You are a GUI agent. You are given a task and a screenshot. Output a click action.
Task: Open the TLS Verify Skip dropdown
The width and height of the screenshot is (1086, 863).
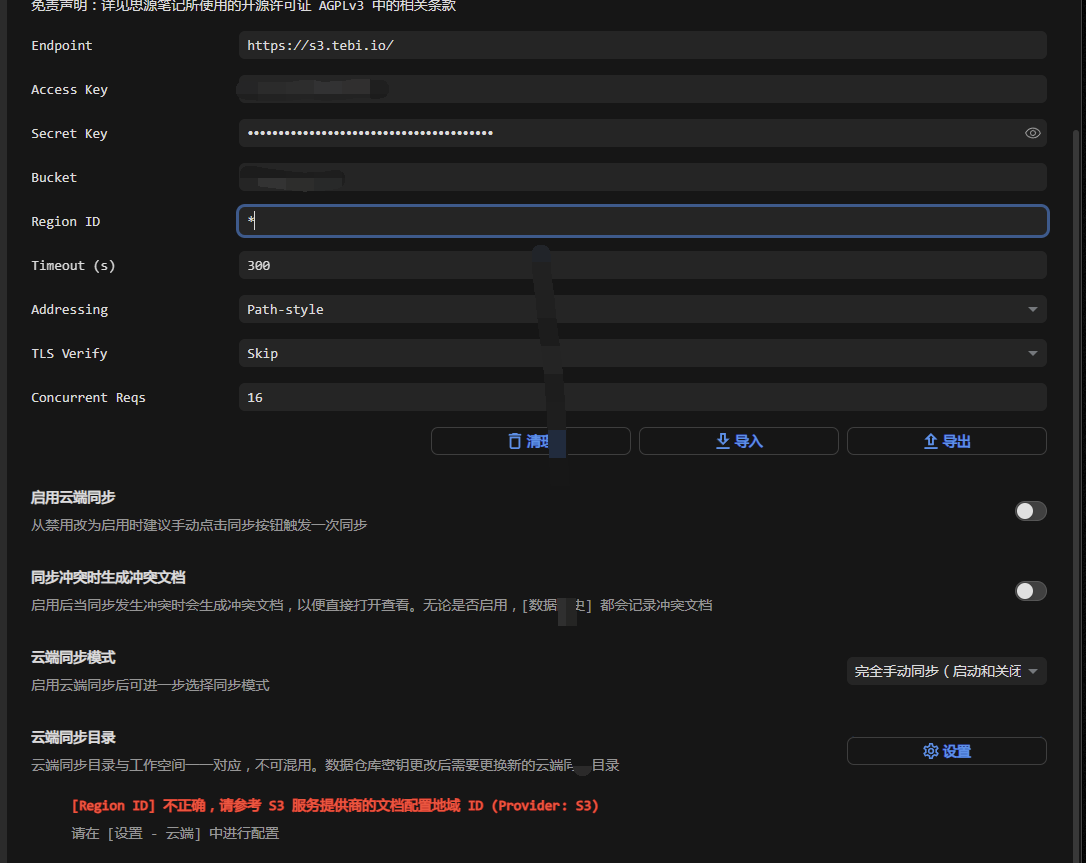[642, 353]
